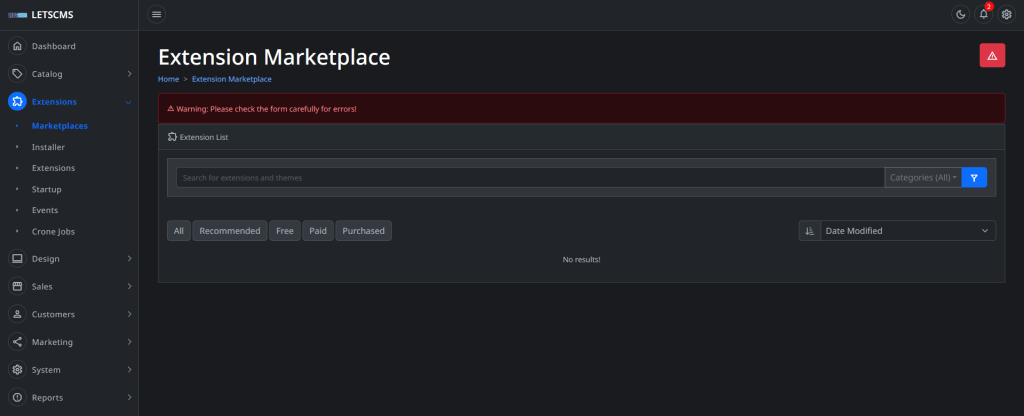Expand the Marketing menu chevron
Screen dimensions: 1024x416
tap(129, 342)
